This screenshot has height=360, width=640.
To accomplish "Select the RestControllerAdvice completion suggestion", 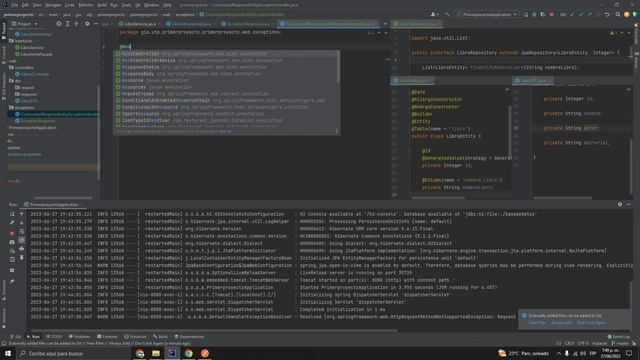I will click(226, 60).
